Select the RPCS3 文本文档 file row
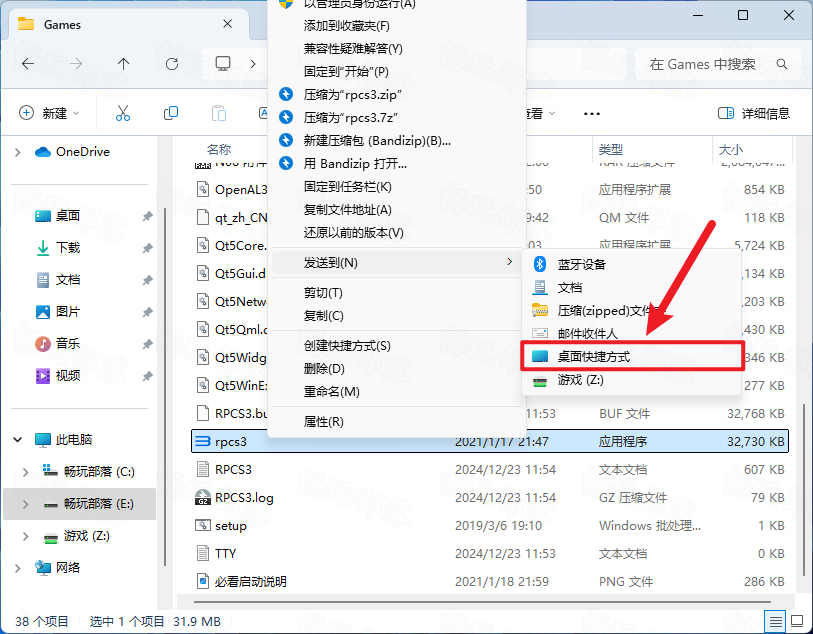This screenshot has width=813, height=634. click(x=489, y=470)
